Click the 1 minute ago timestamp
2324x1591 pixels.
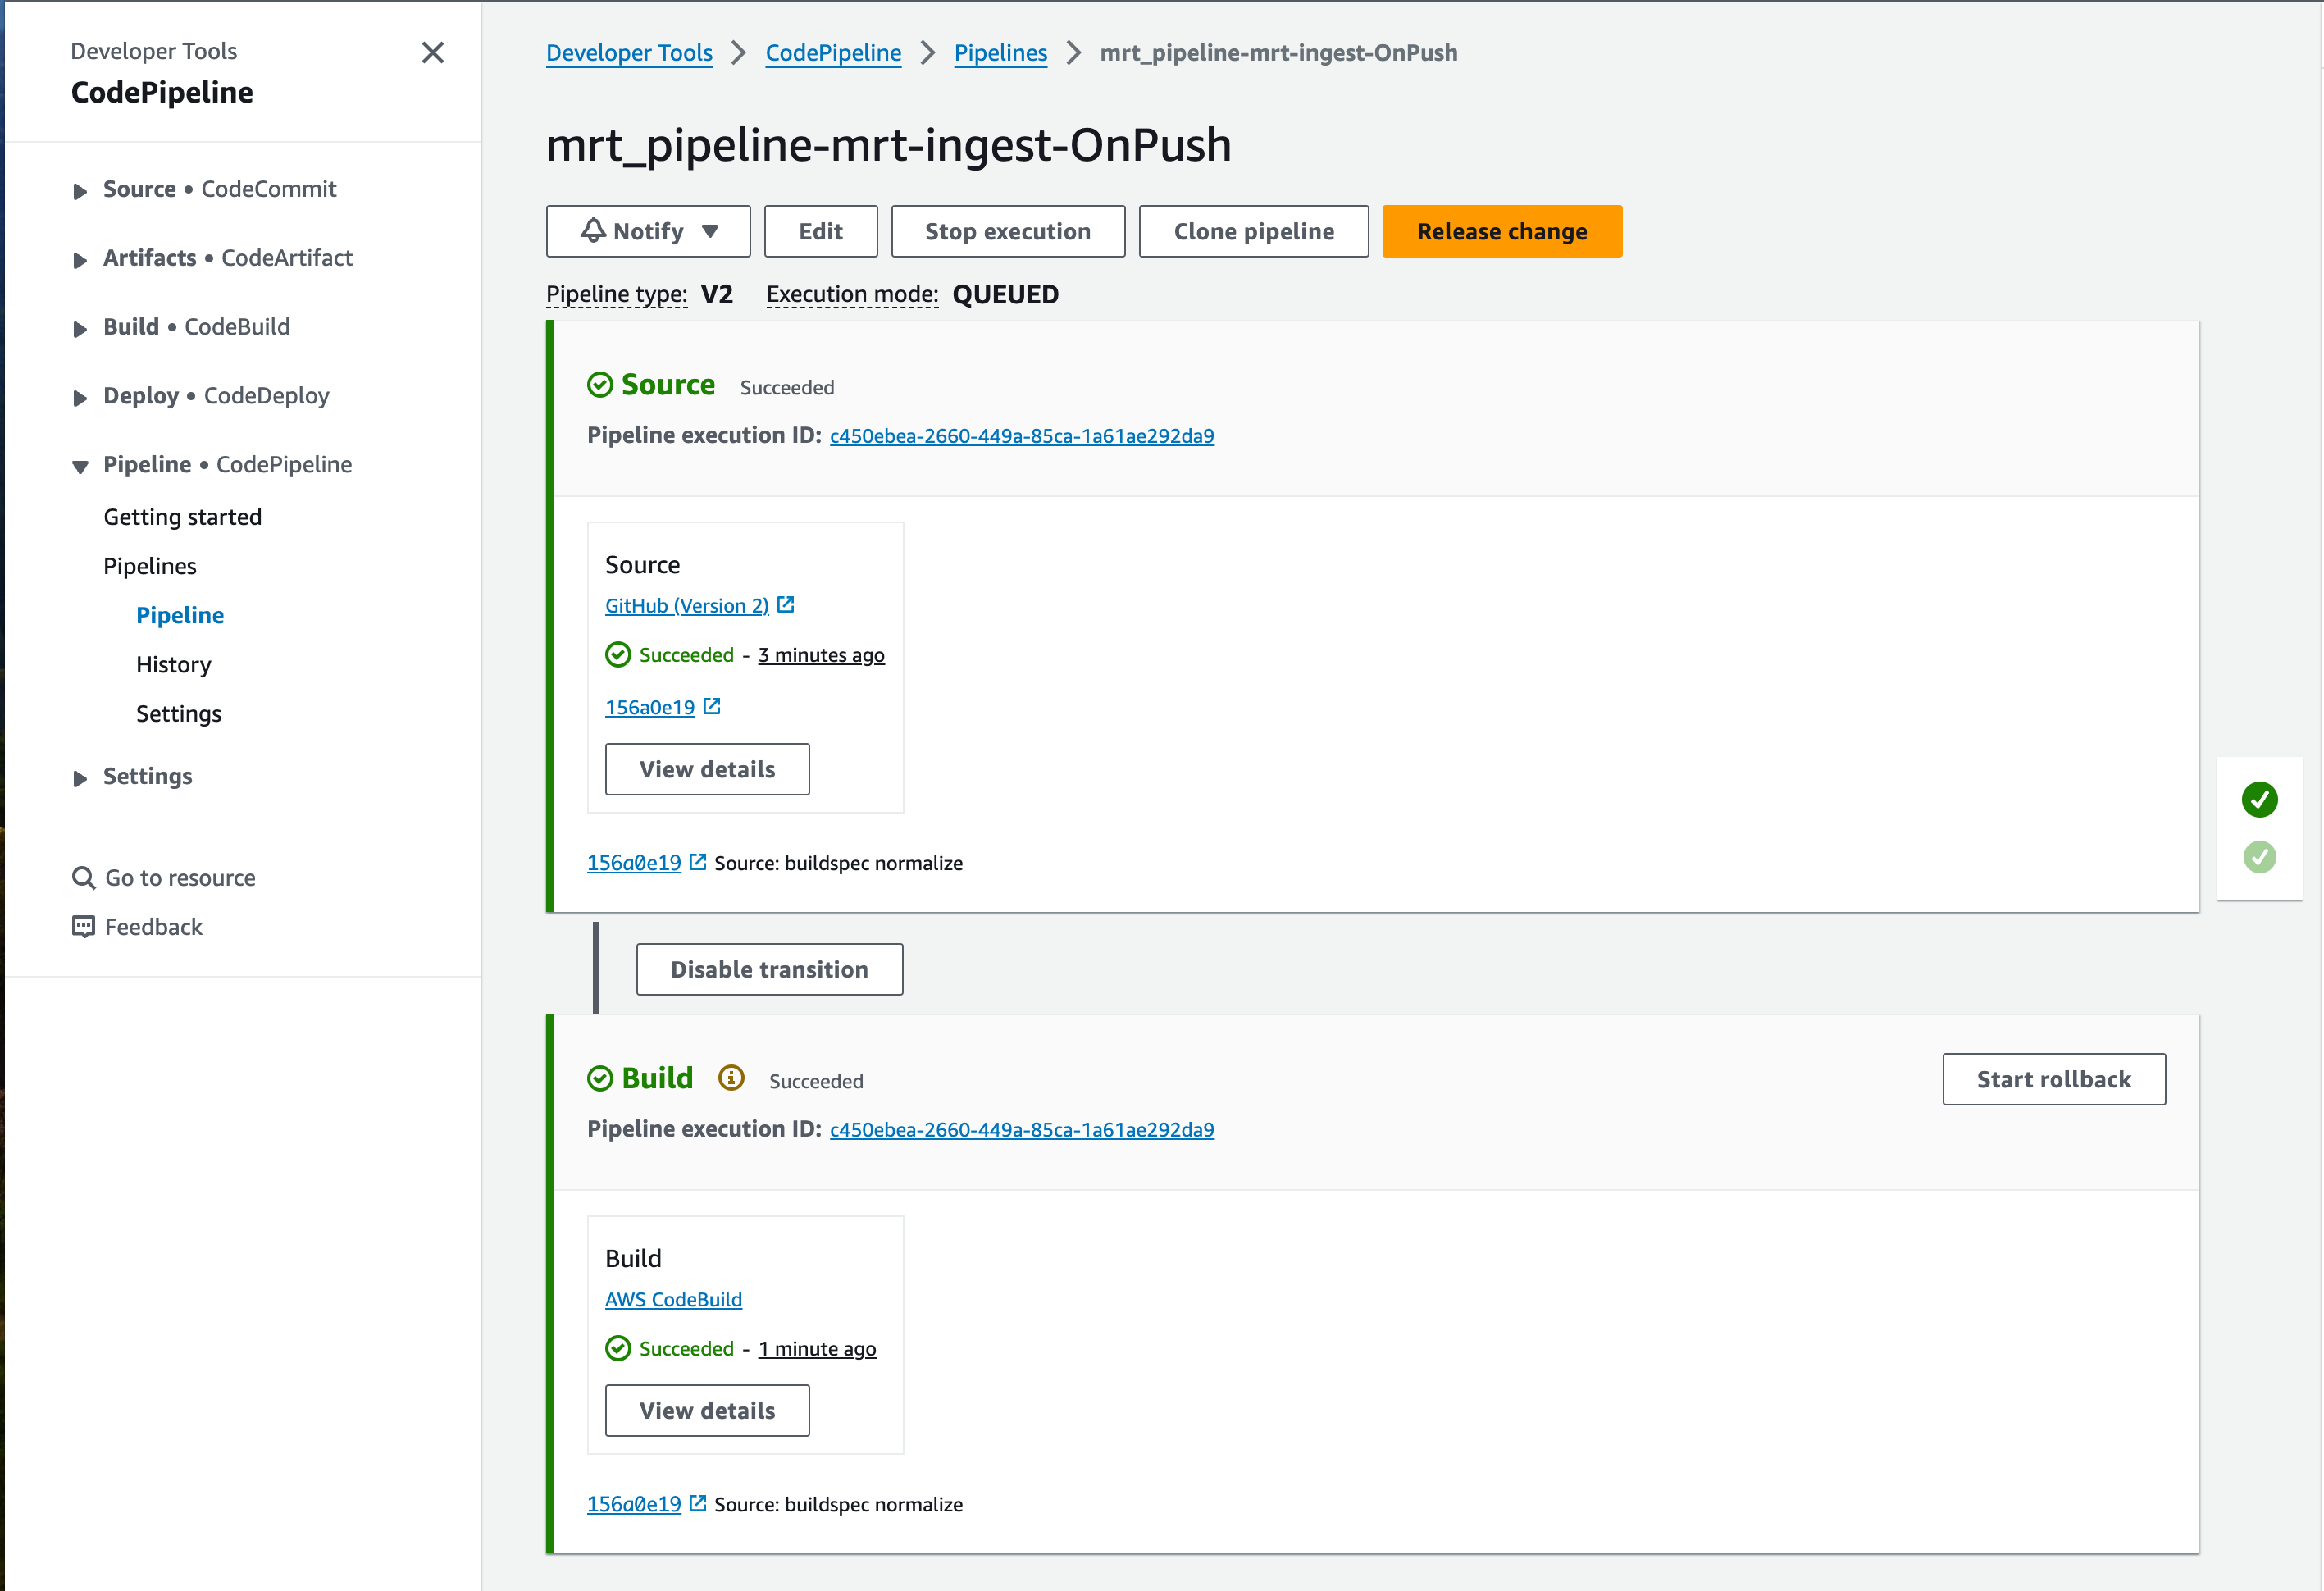point(817,1349)
